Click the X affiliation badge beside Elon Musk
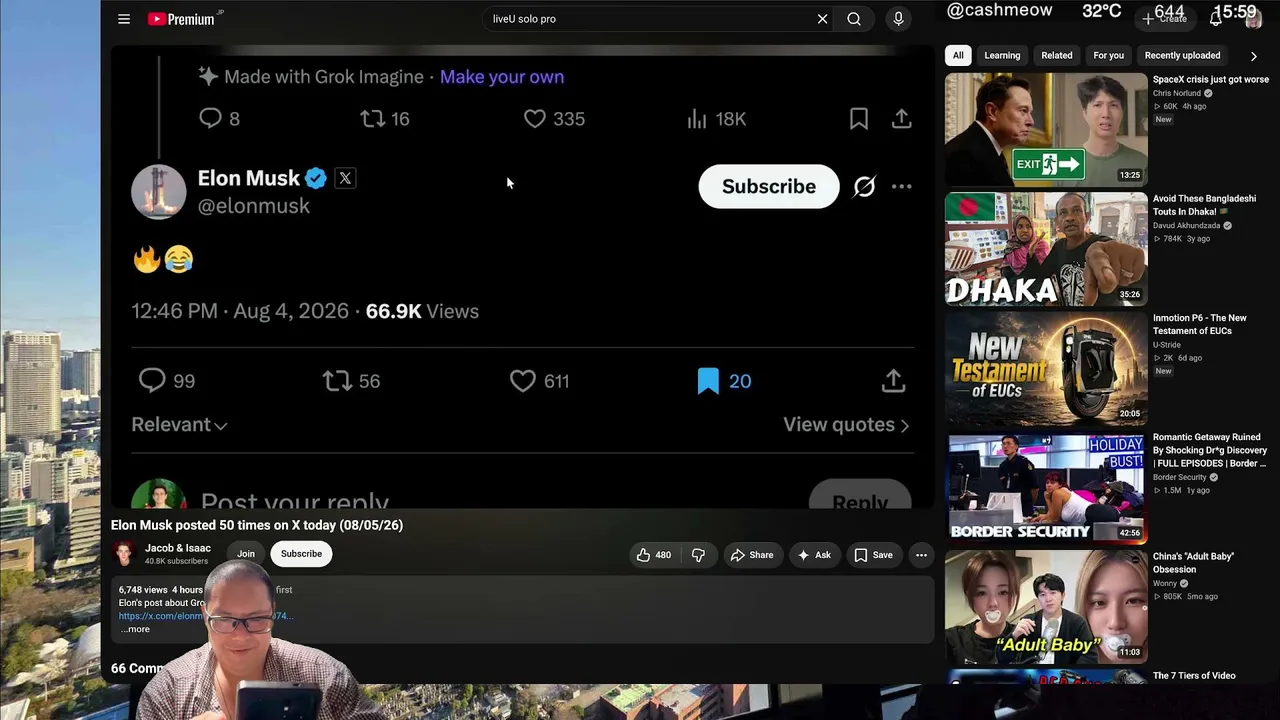 click(345, 178)
